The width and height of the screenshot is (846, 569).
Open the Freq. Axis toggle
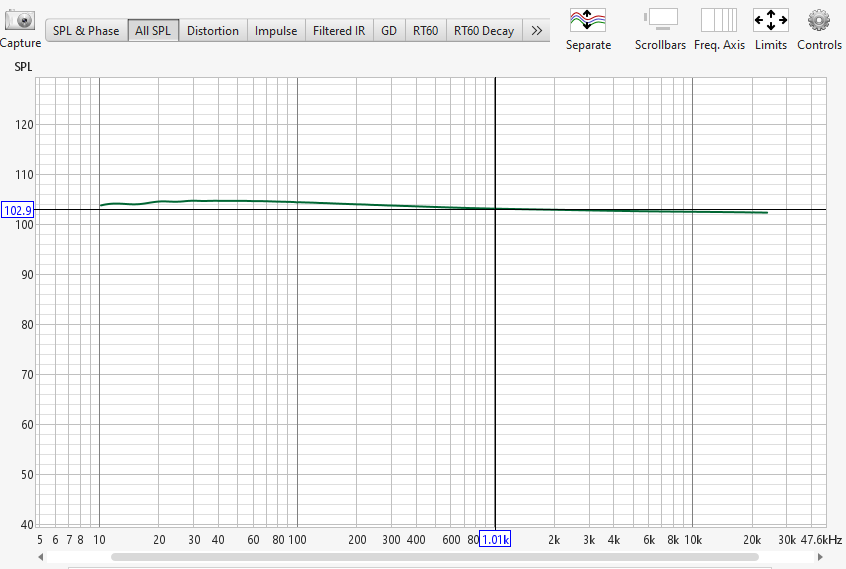pos(719,19)
